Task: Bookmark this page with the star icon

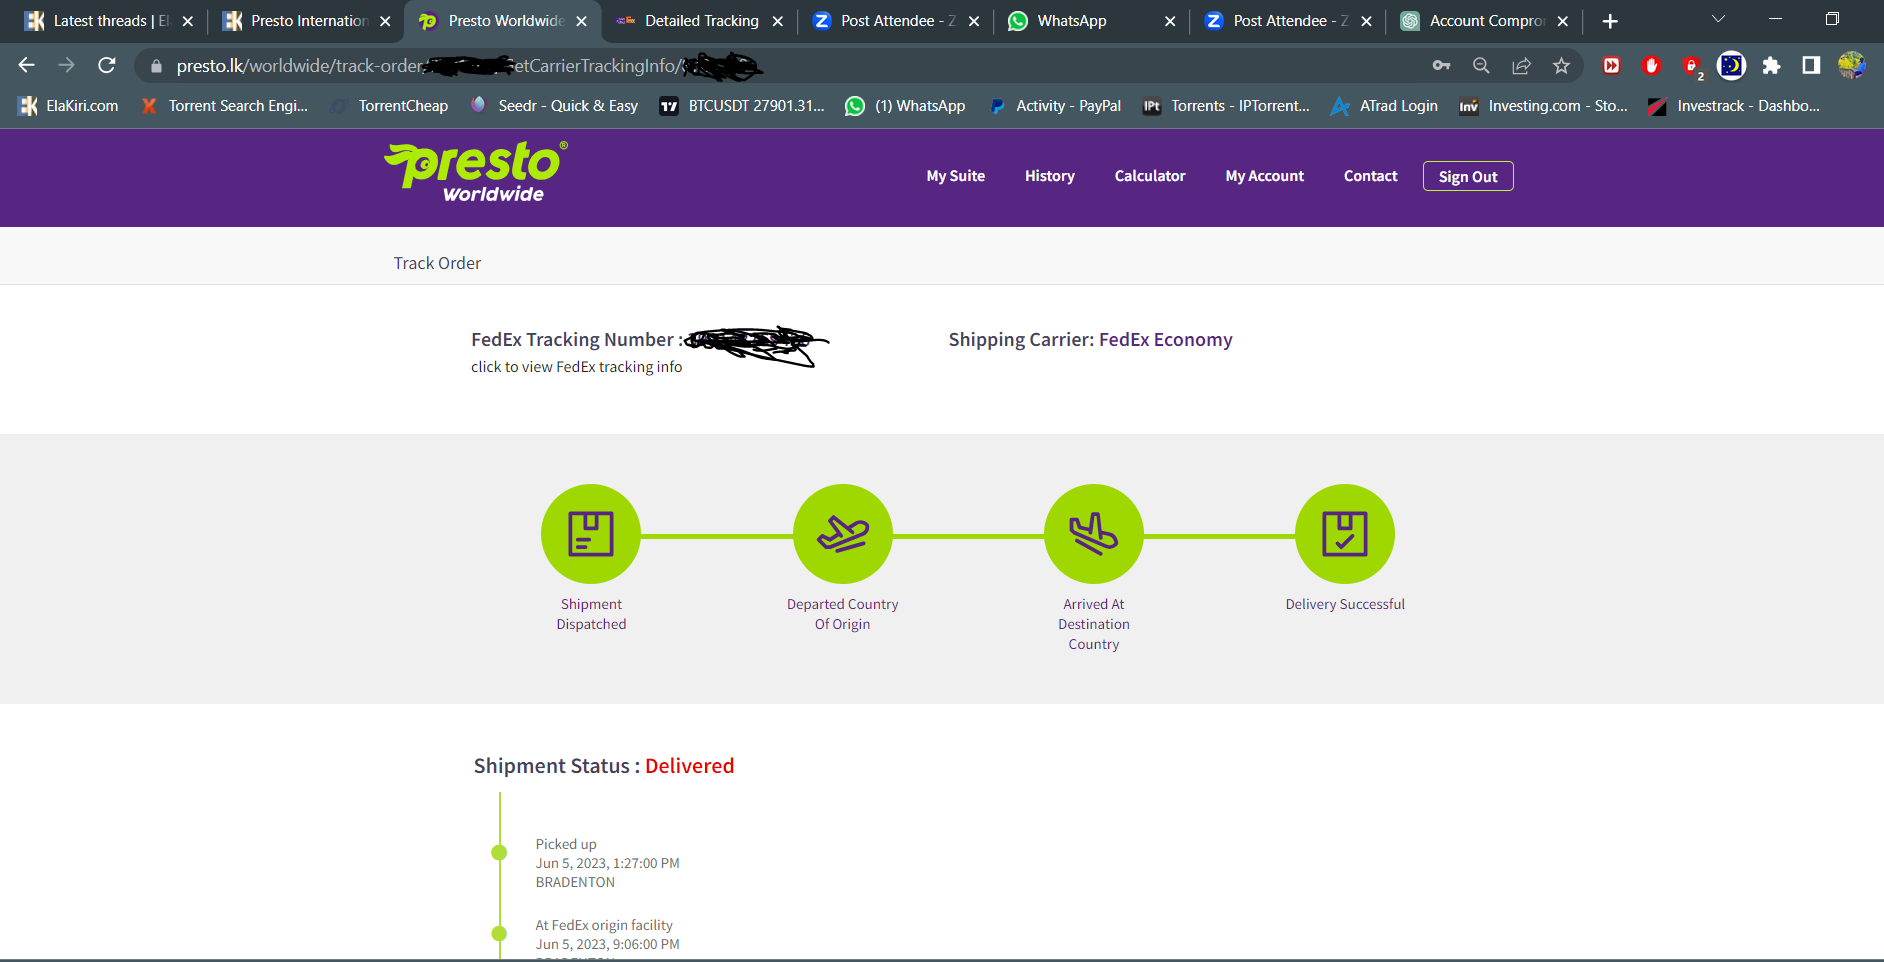Action: [x=1561, y=66]
